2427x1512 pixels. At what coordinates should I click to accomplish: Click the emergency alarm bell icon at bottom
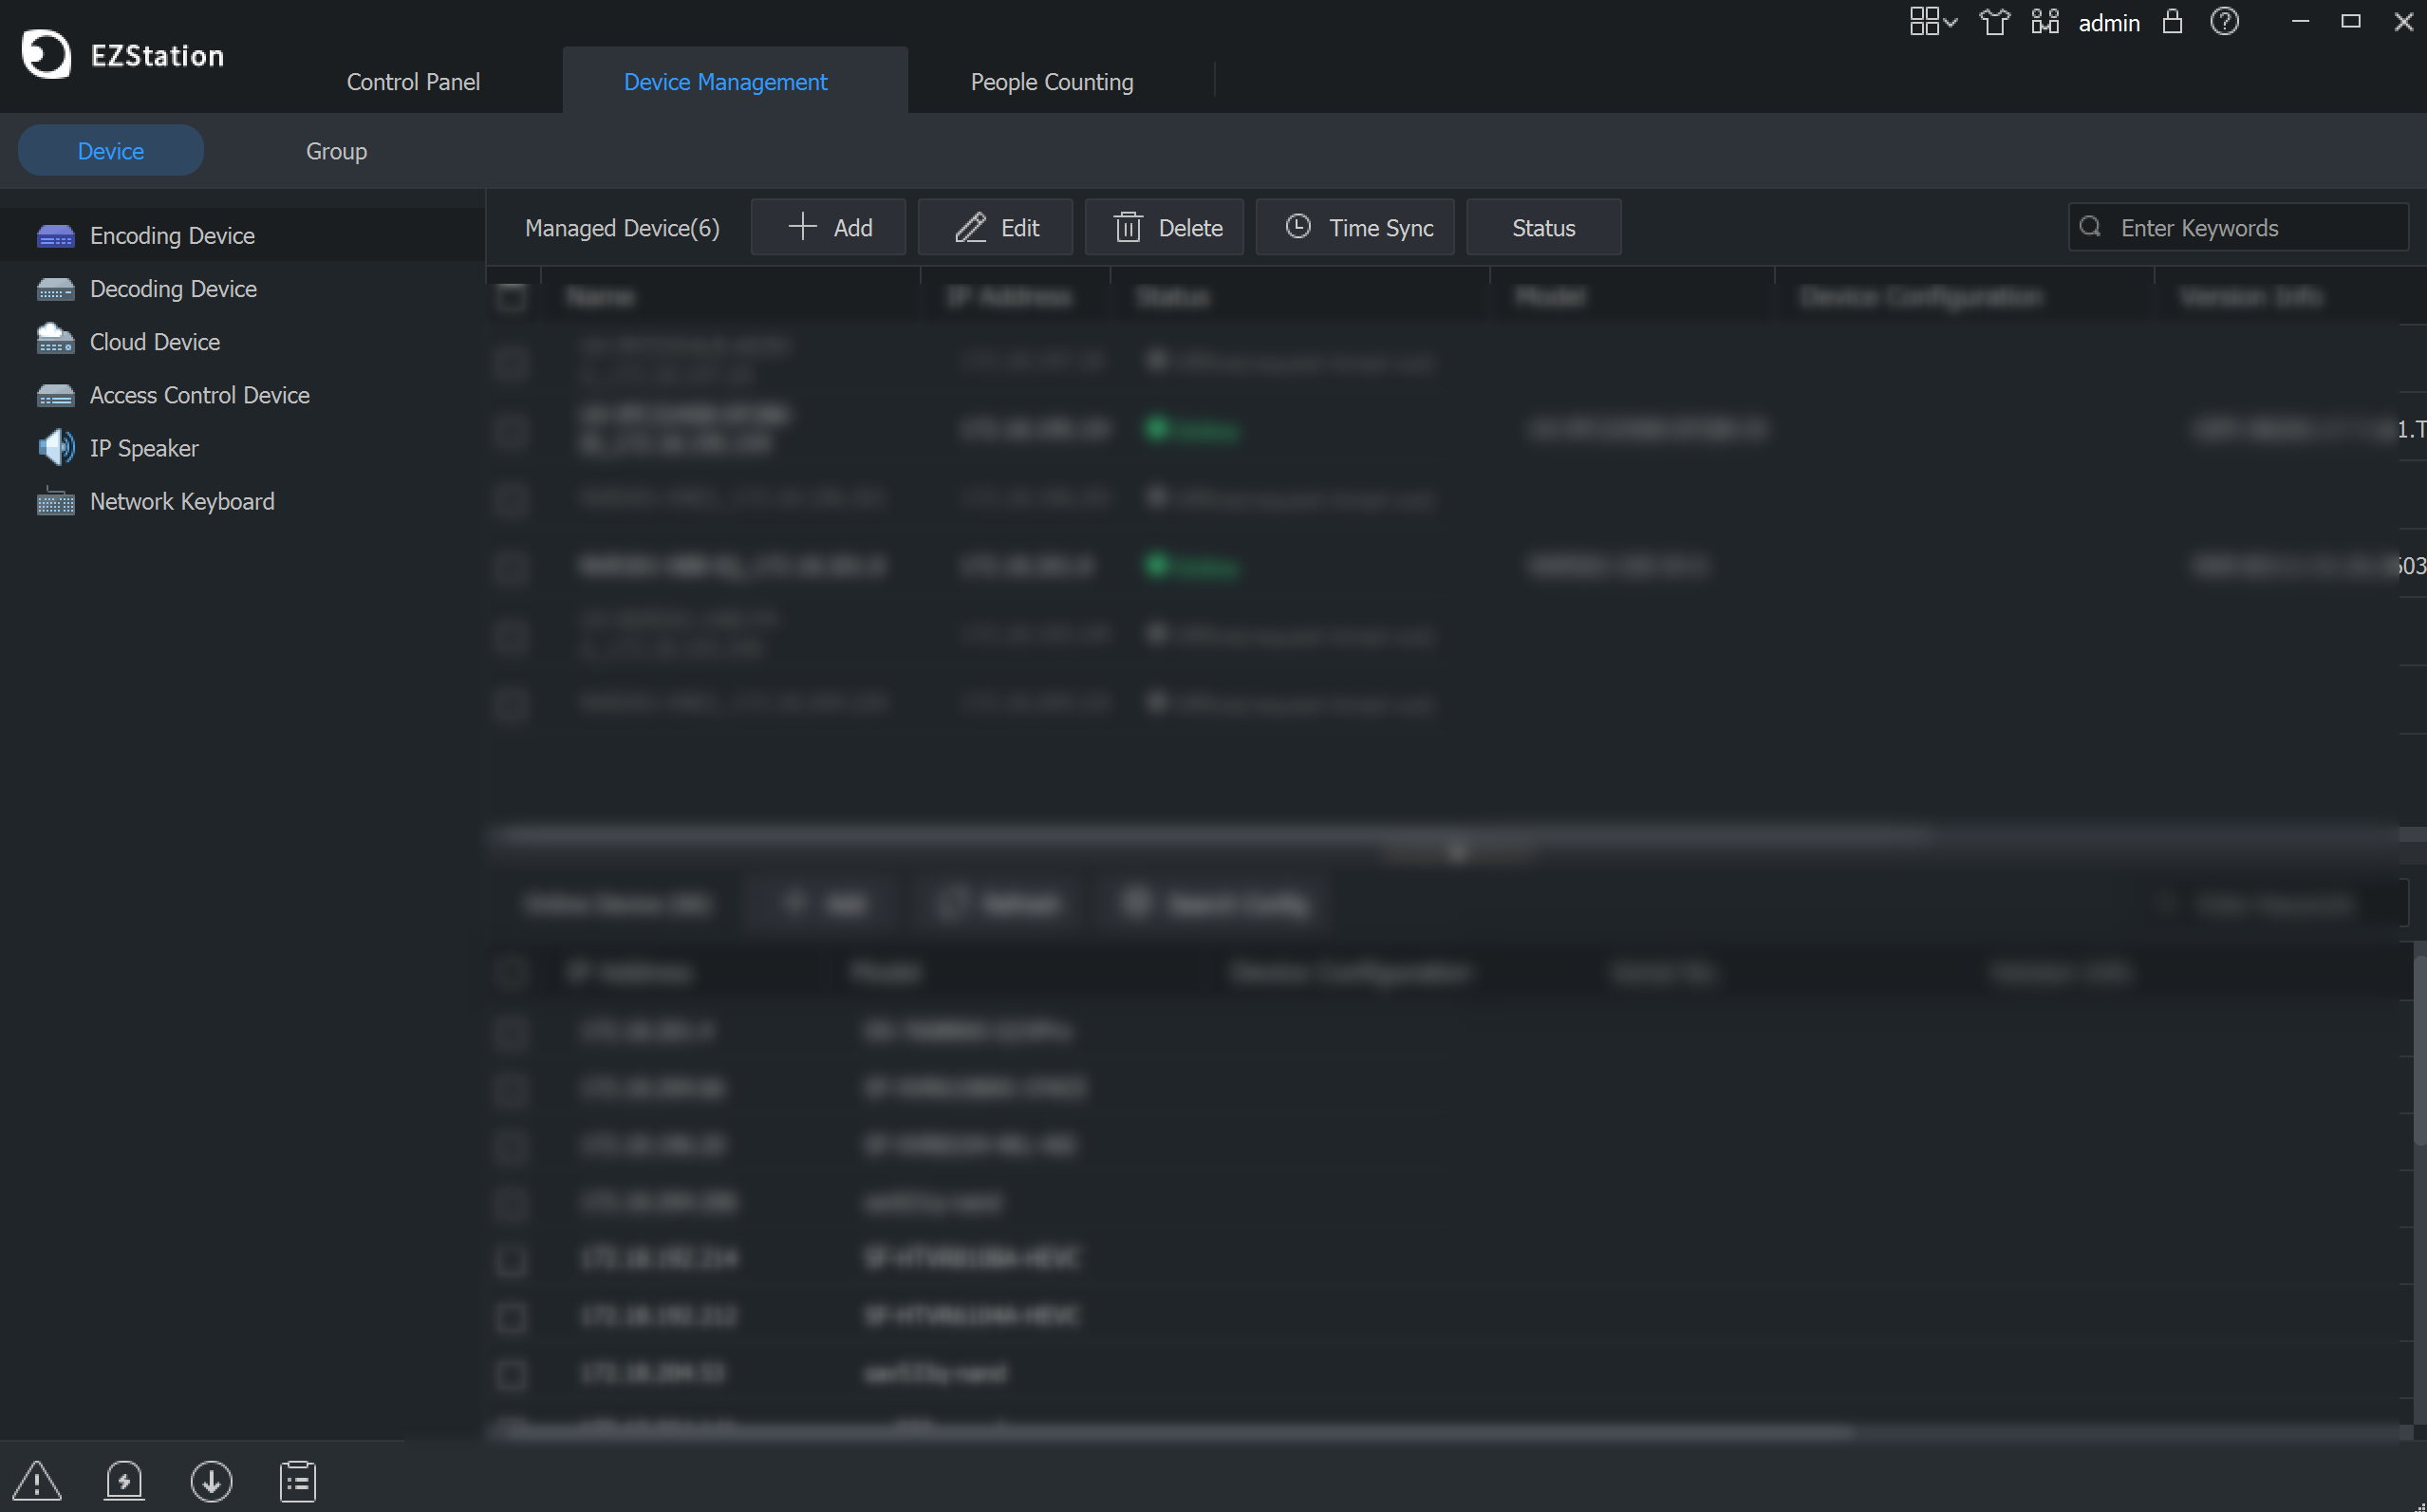(124, 1481)
